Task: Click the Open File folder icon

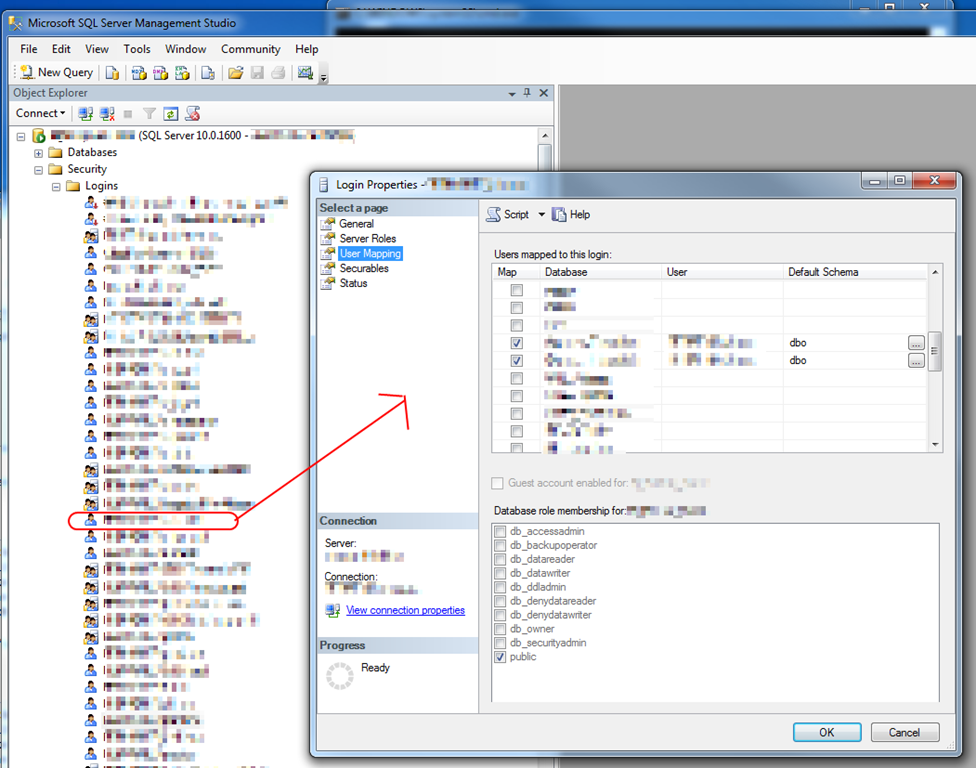Action: [235, 73]
